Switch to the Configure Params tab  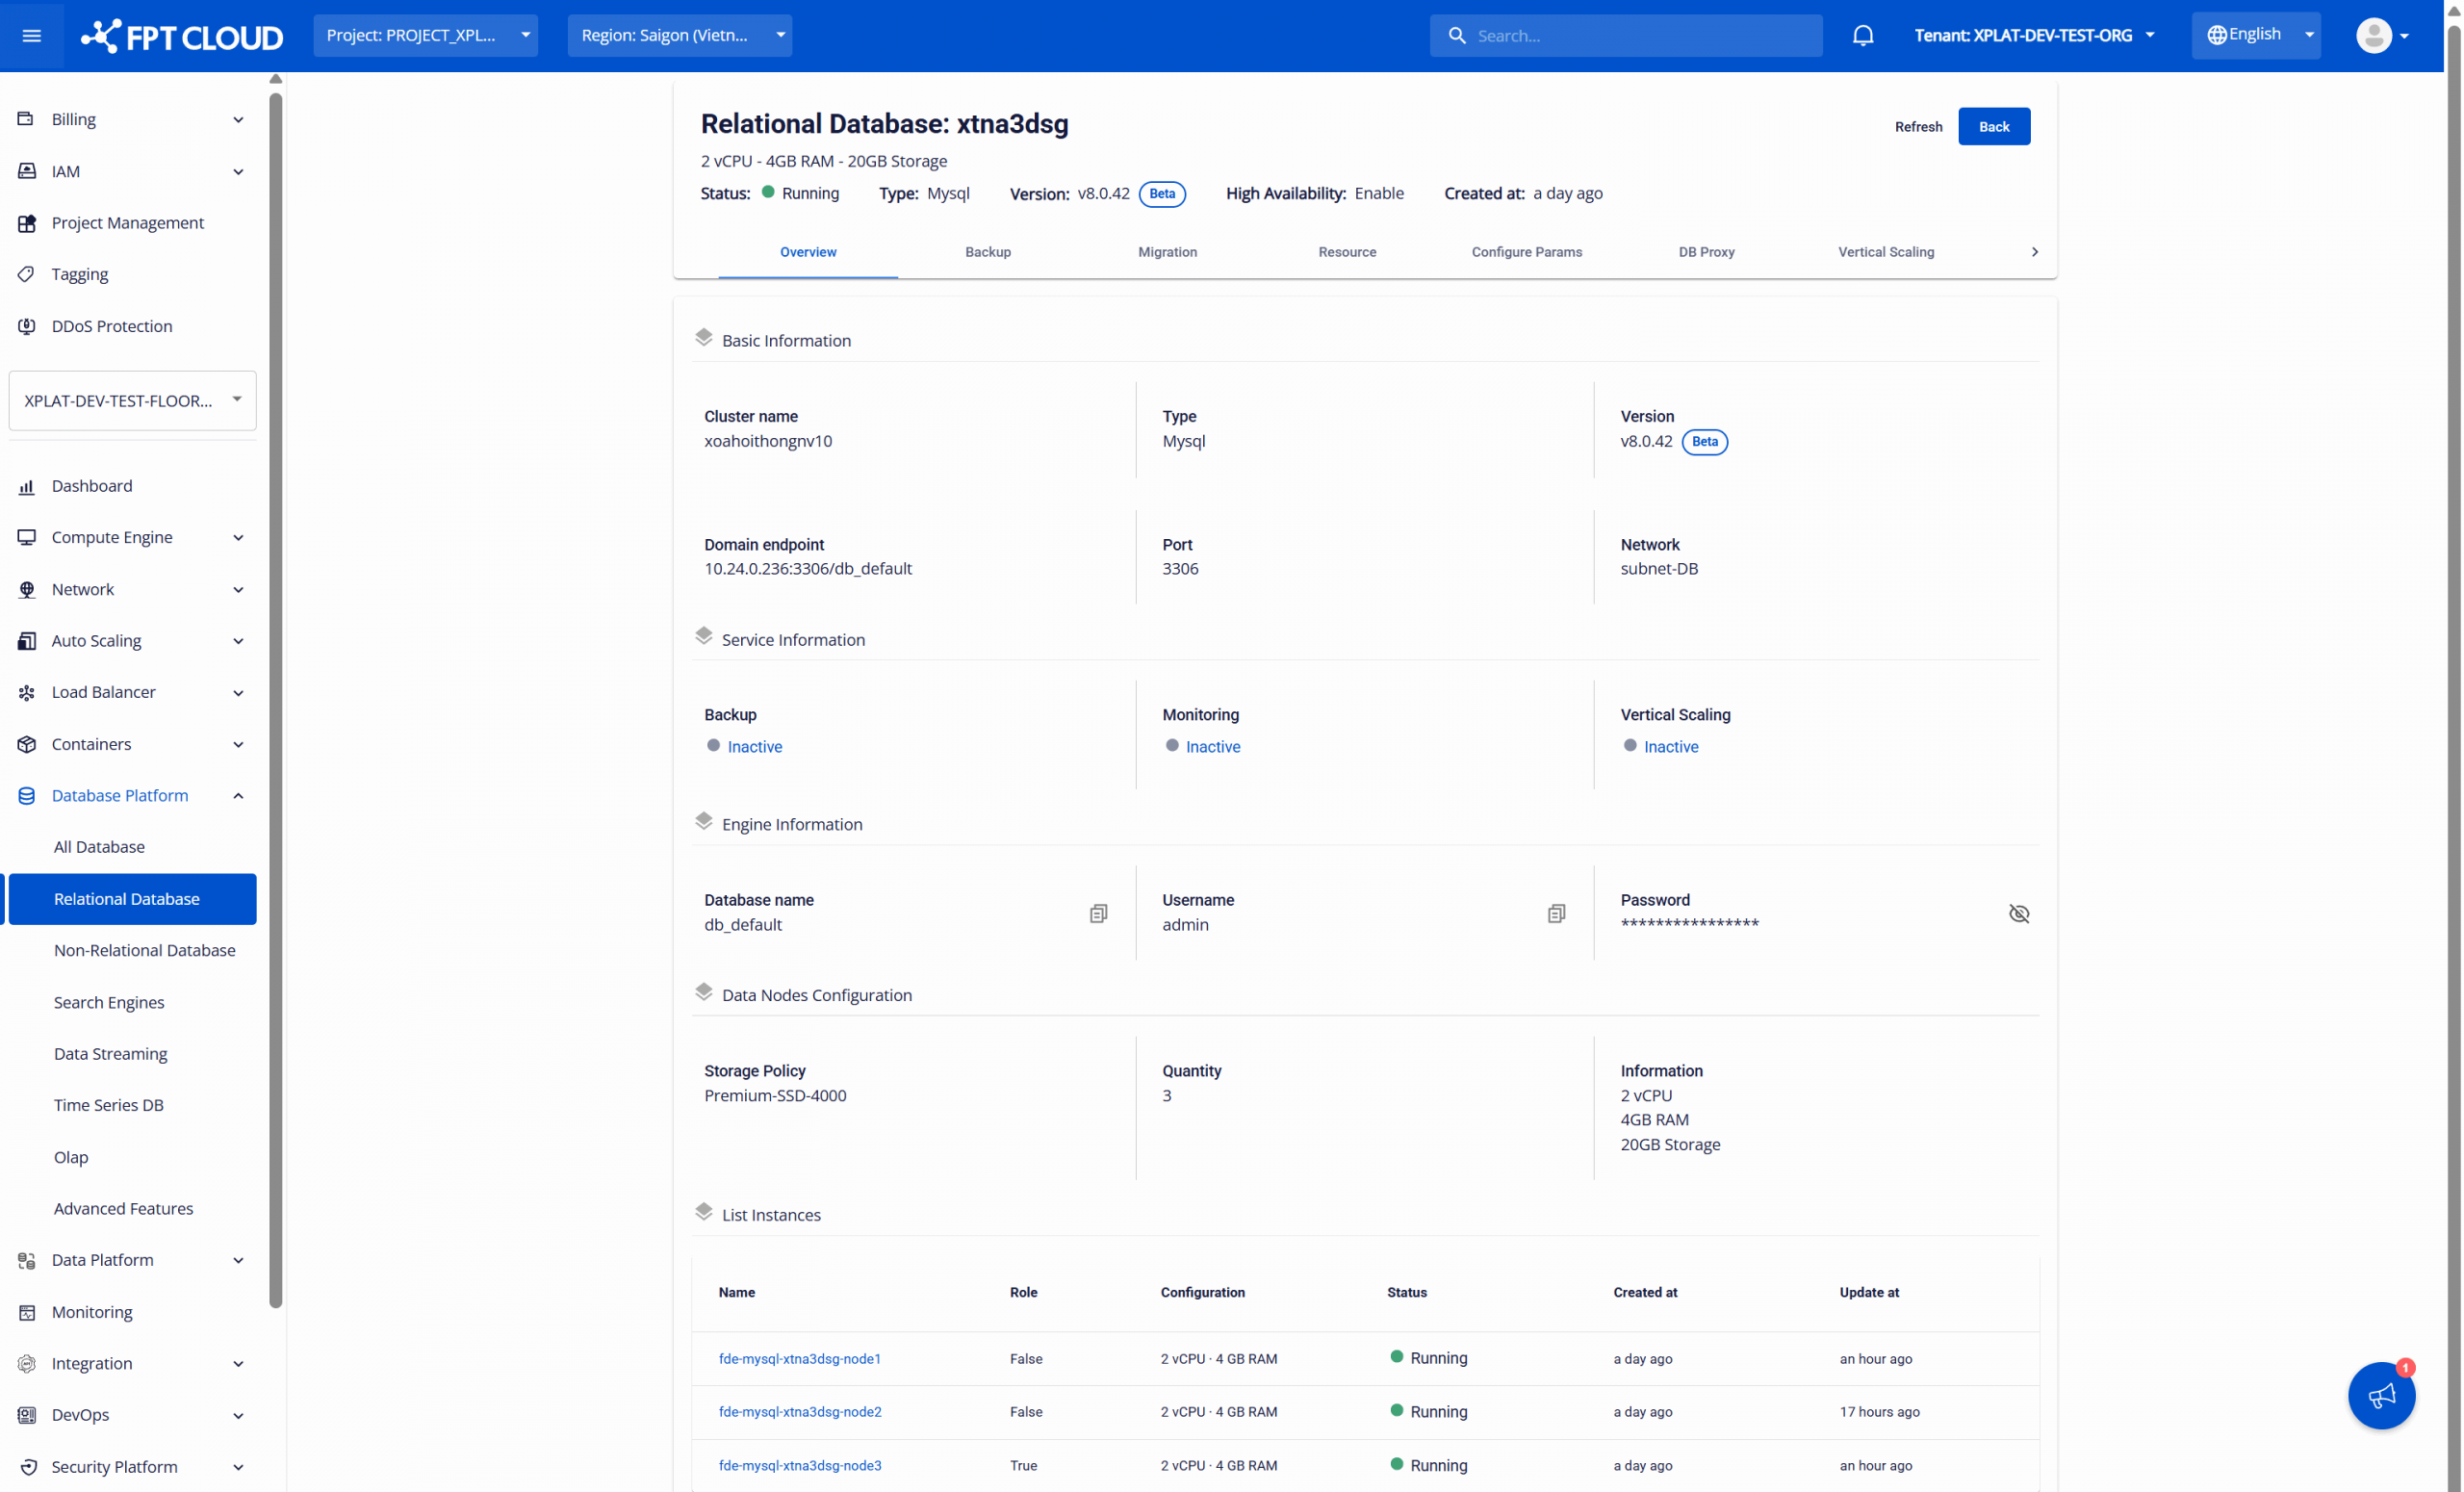pos(1526,252)
